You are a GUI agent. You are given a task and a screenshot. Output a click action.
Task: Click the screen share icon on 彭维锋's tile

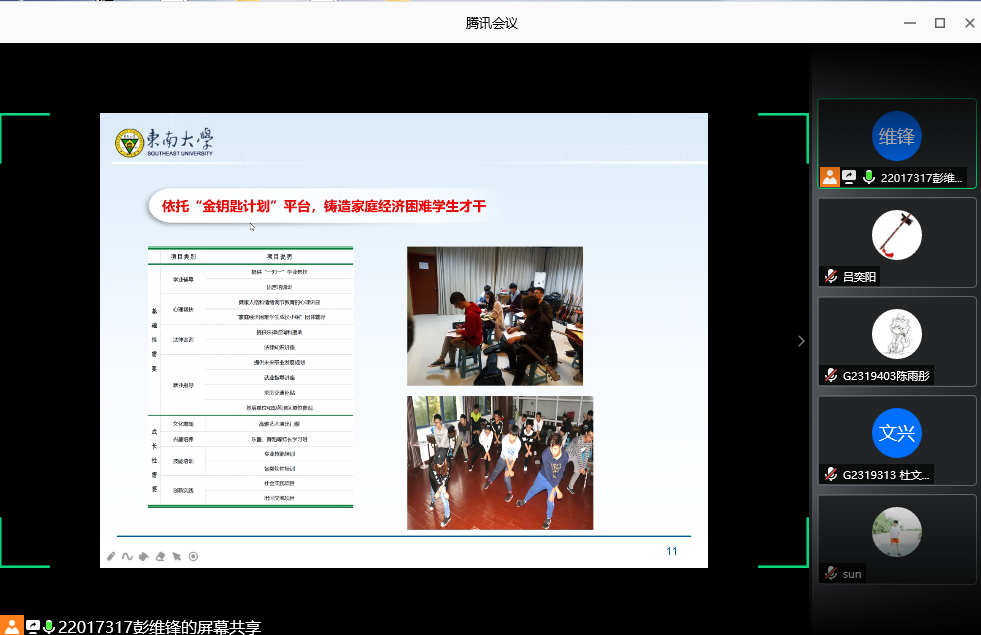(x=849, y=177)
